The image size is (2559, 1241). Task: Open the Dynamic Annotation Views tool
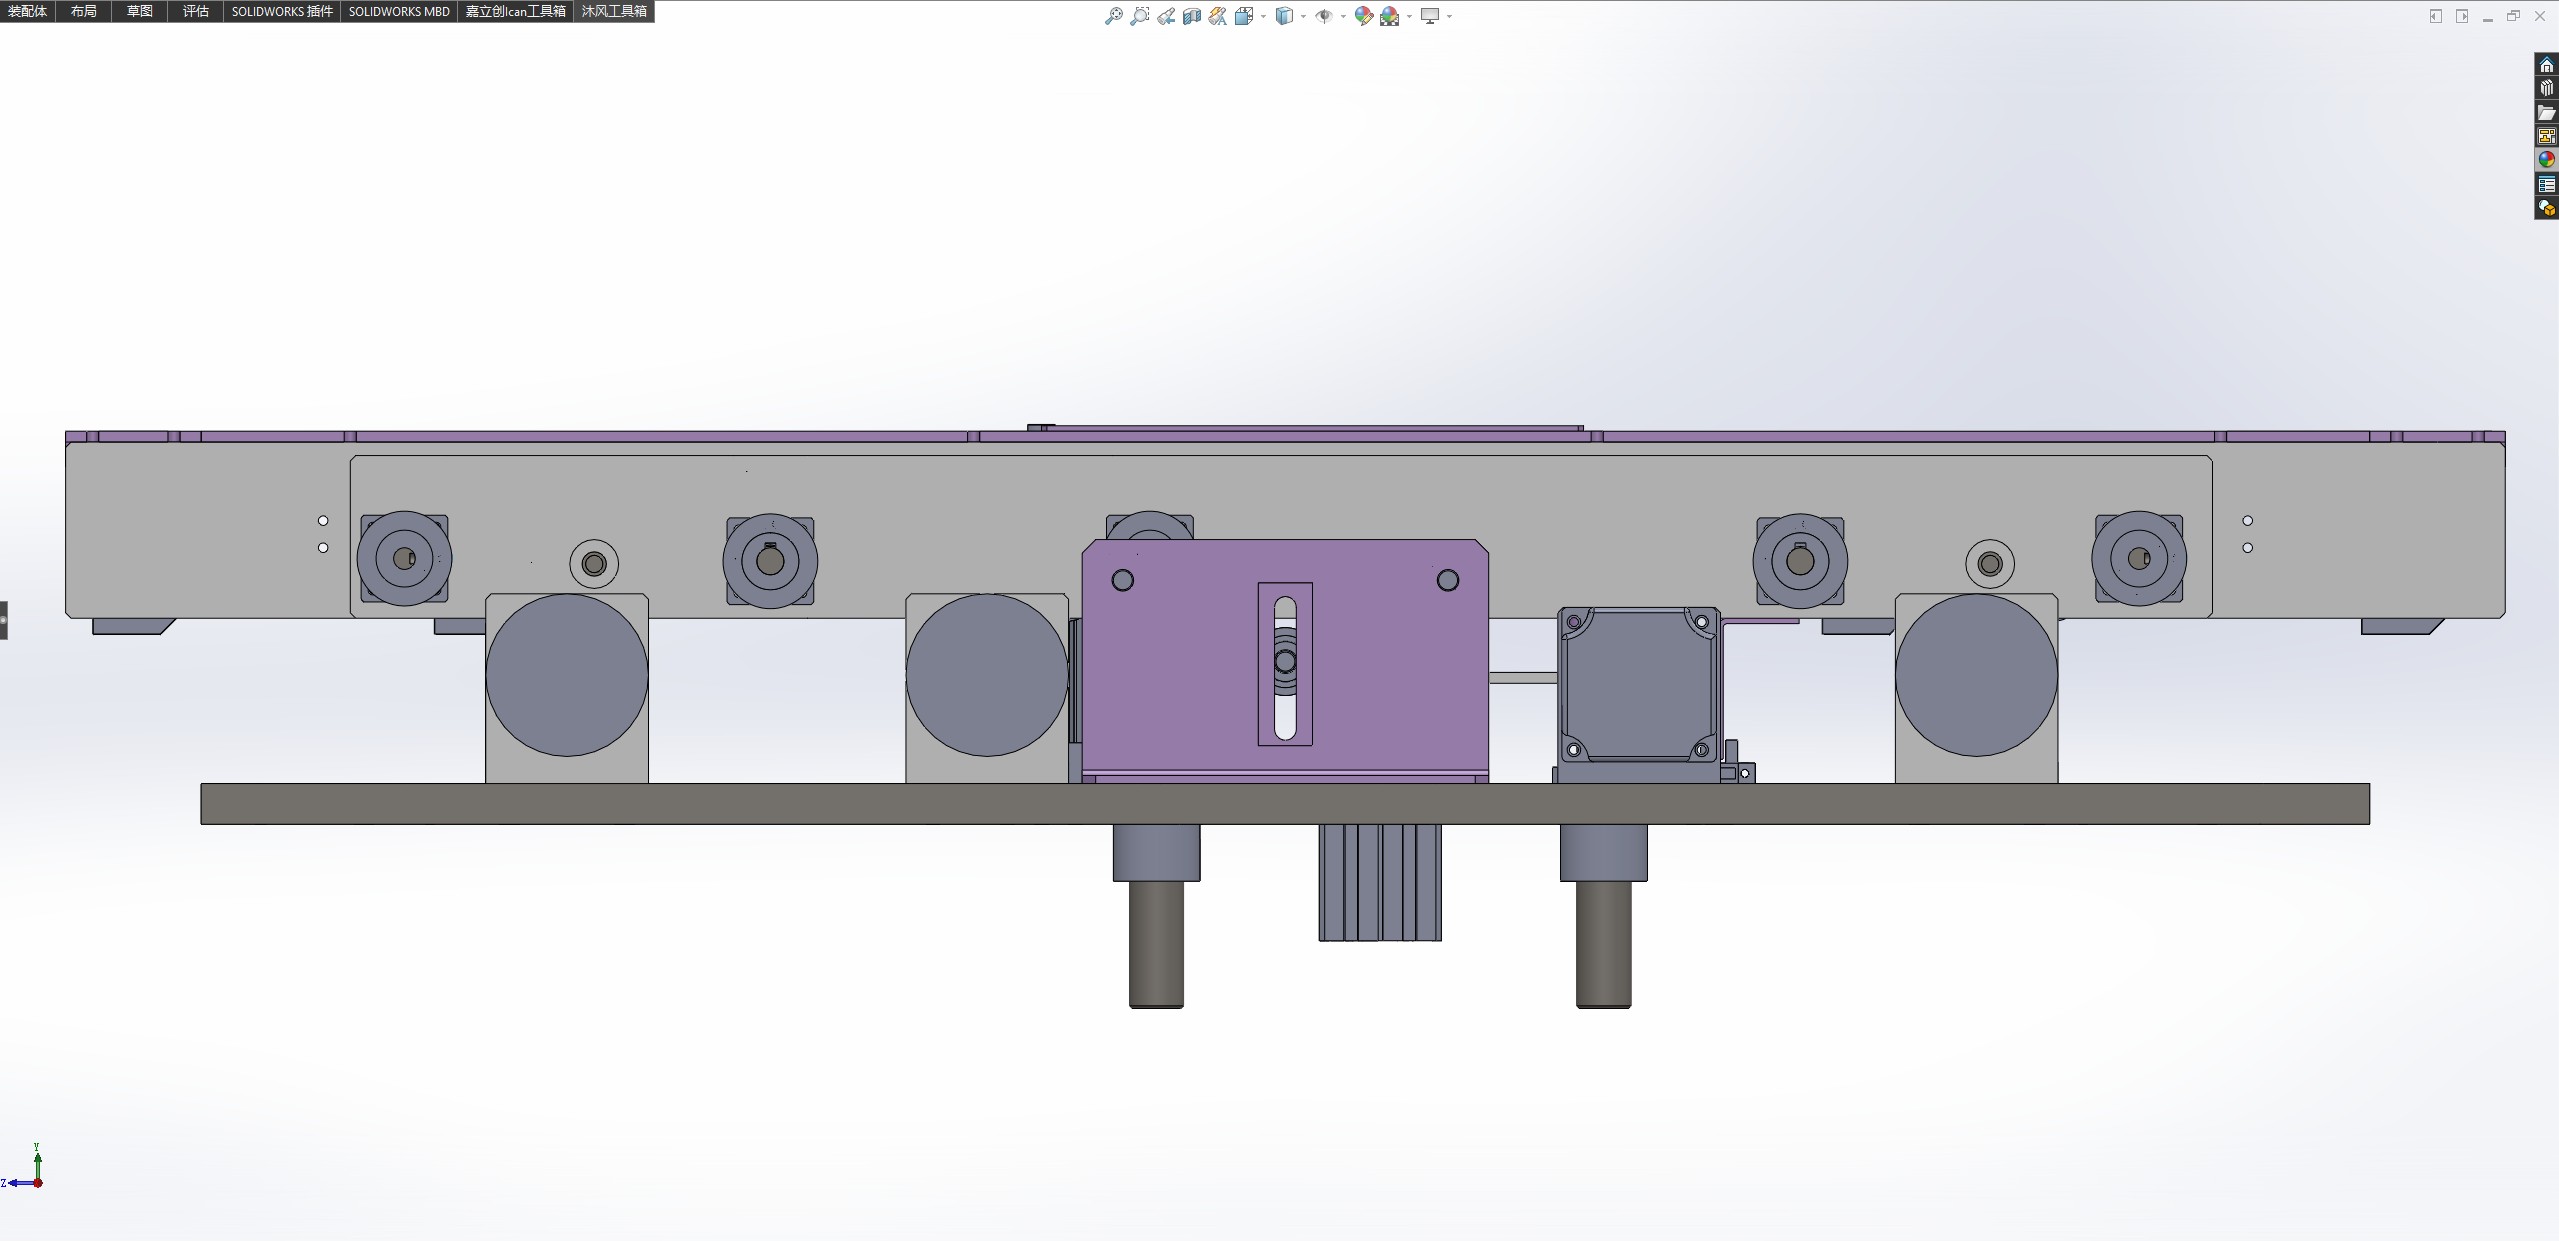[x=1217, y=16]
